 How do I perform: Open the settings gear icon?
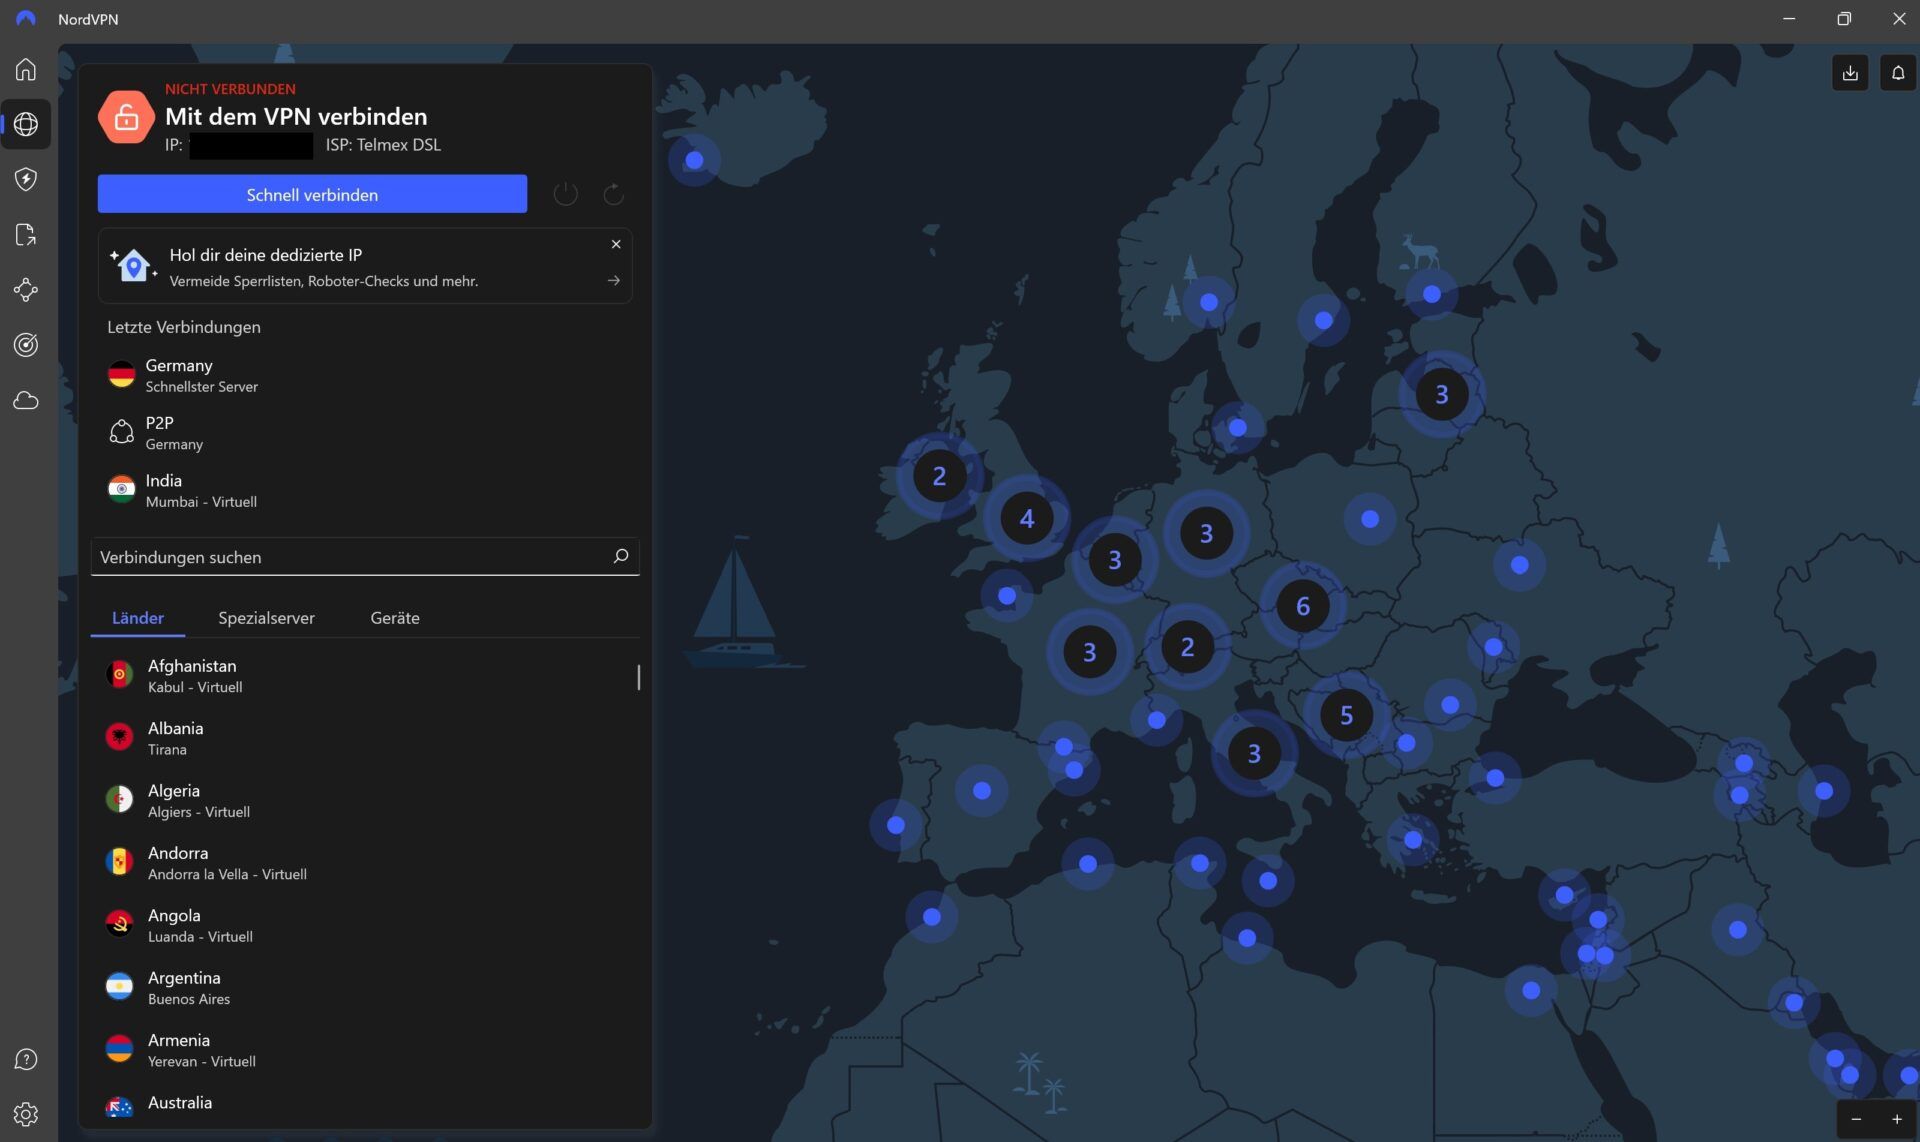coord(26,1114)
